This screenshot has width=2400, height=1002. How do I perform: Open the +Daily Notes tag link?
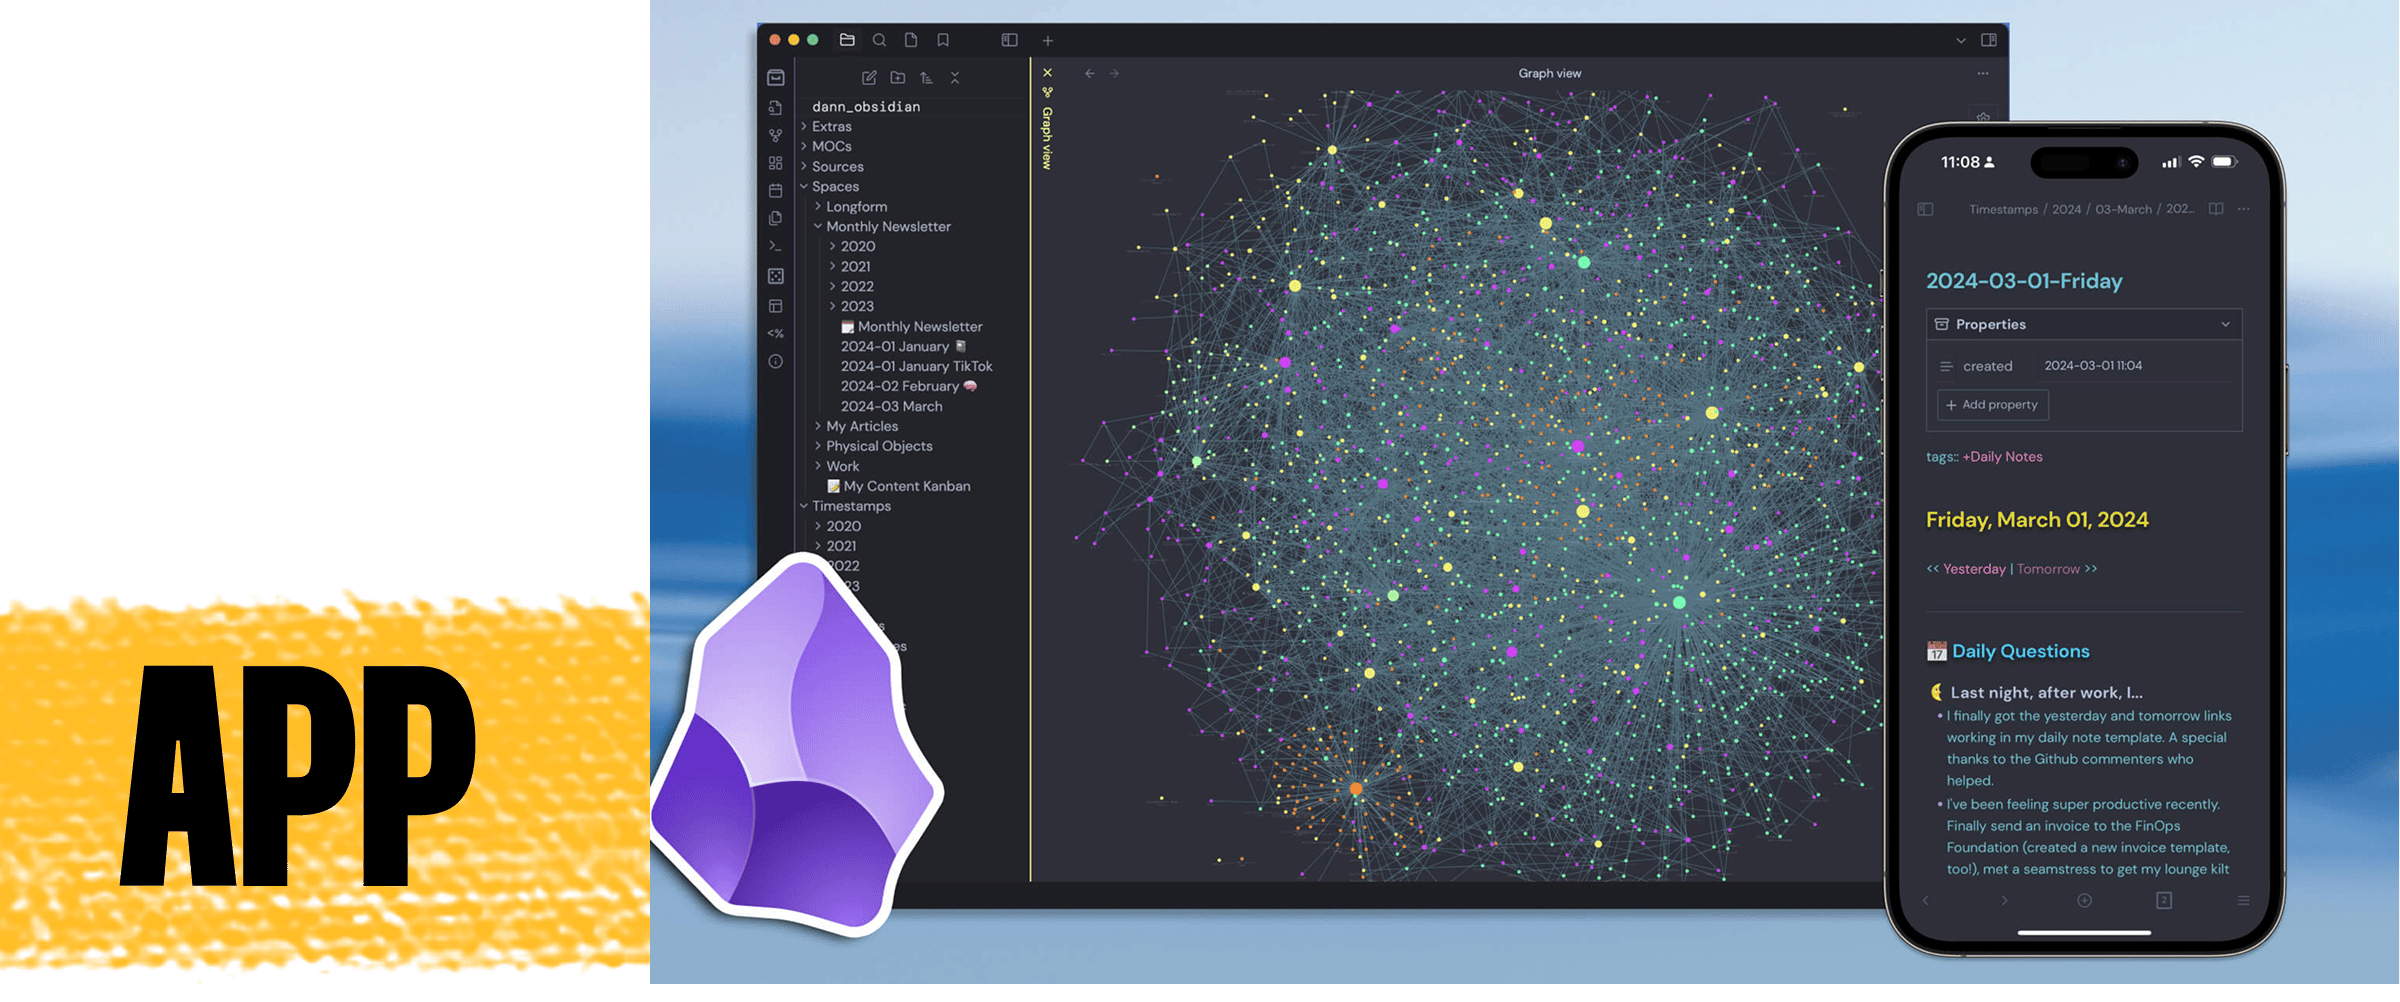click(x=2002, y=457)
